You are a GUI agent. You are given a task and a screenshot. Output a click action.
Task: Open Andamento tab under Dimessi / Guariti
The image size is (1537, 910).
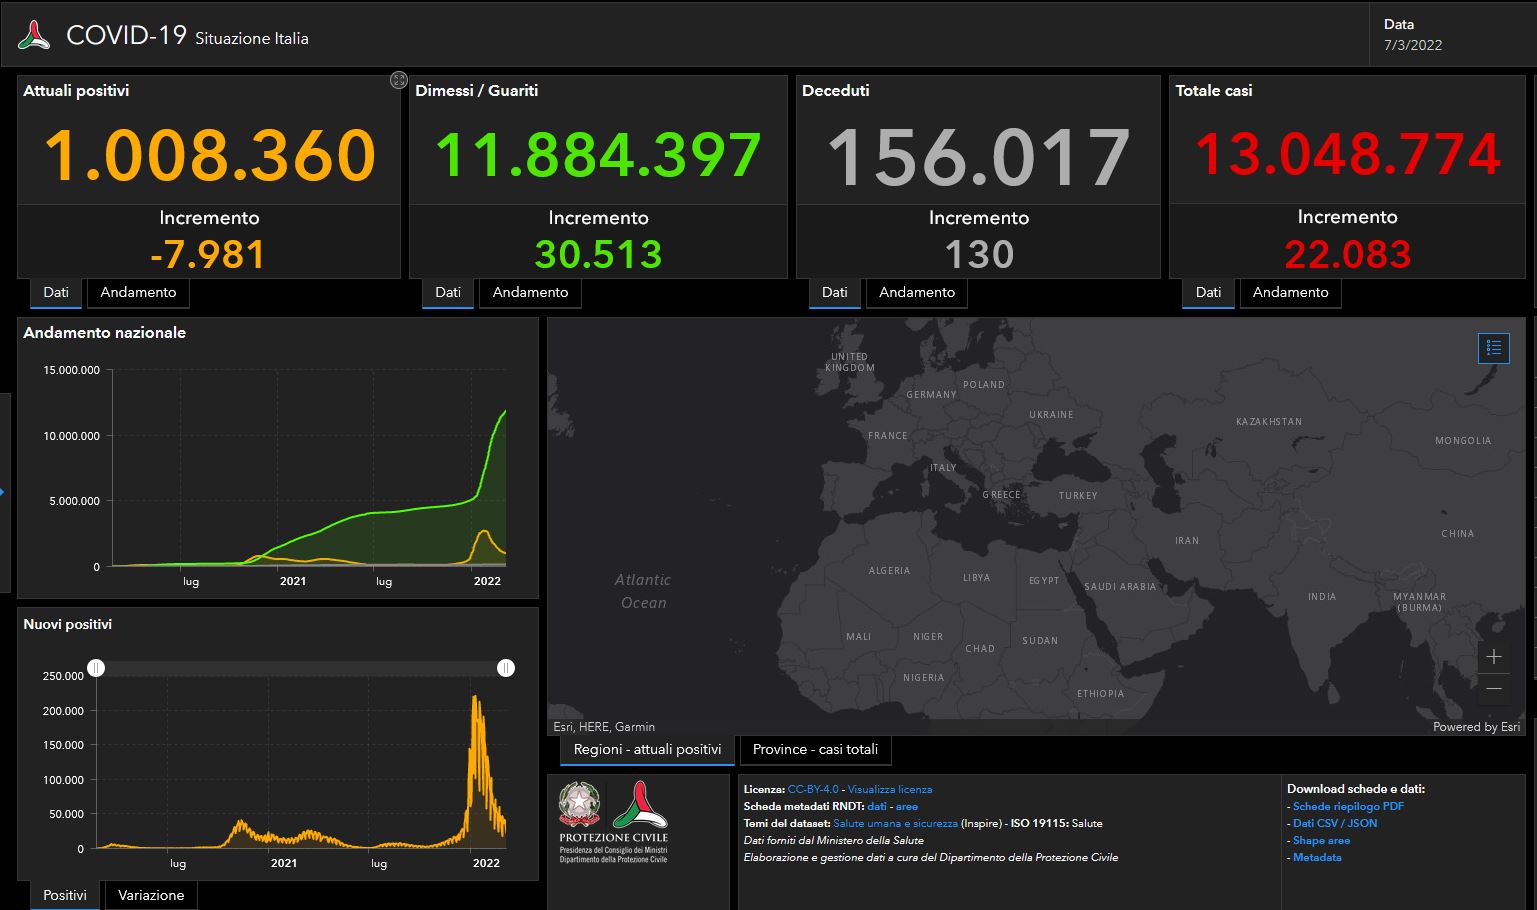530,292
